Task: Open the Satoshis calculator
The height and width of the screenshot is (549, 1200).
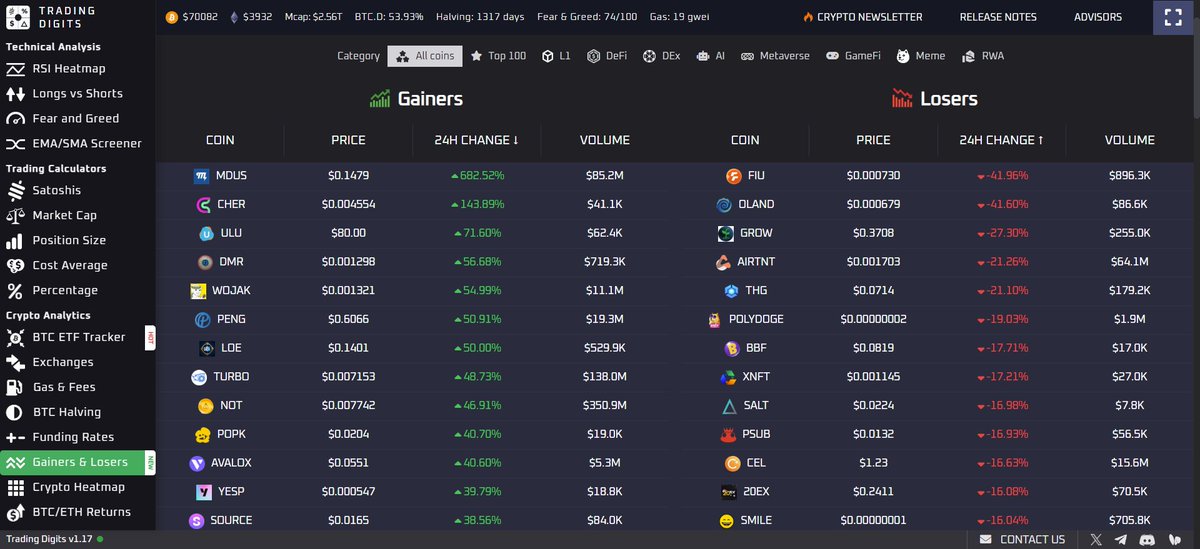Action: 44,190
